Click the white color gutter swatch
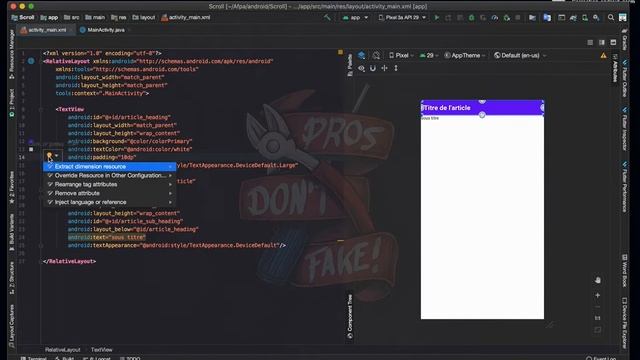Screen dimensions: 640x360 tap(31, 149)
